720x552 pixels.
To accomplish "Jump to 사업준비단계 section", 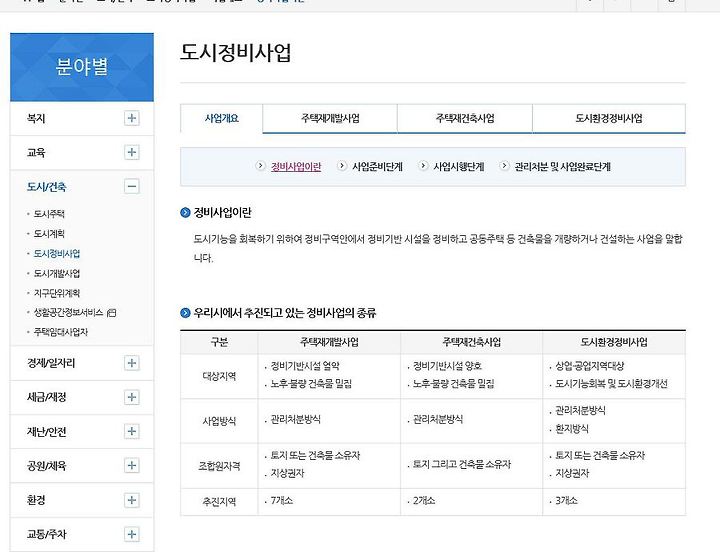I will click(x=377, y=166).
